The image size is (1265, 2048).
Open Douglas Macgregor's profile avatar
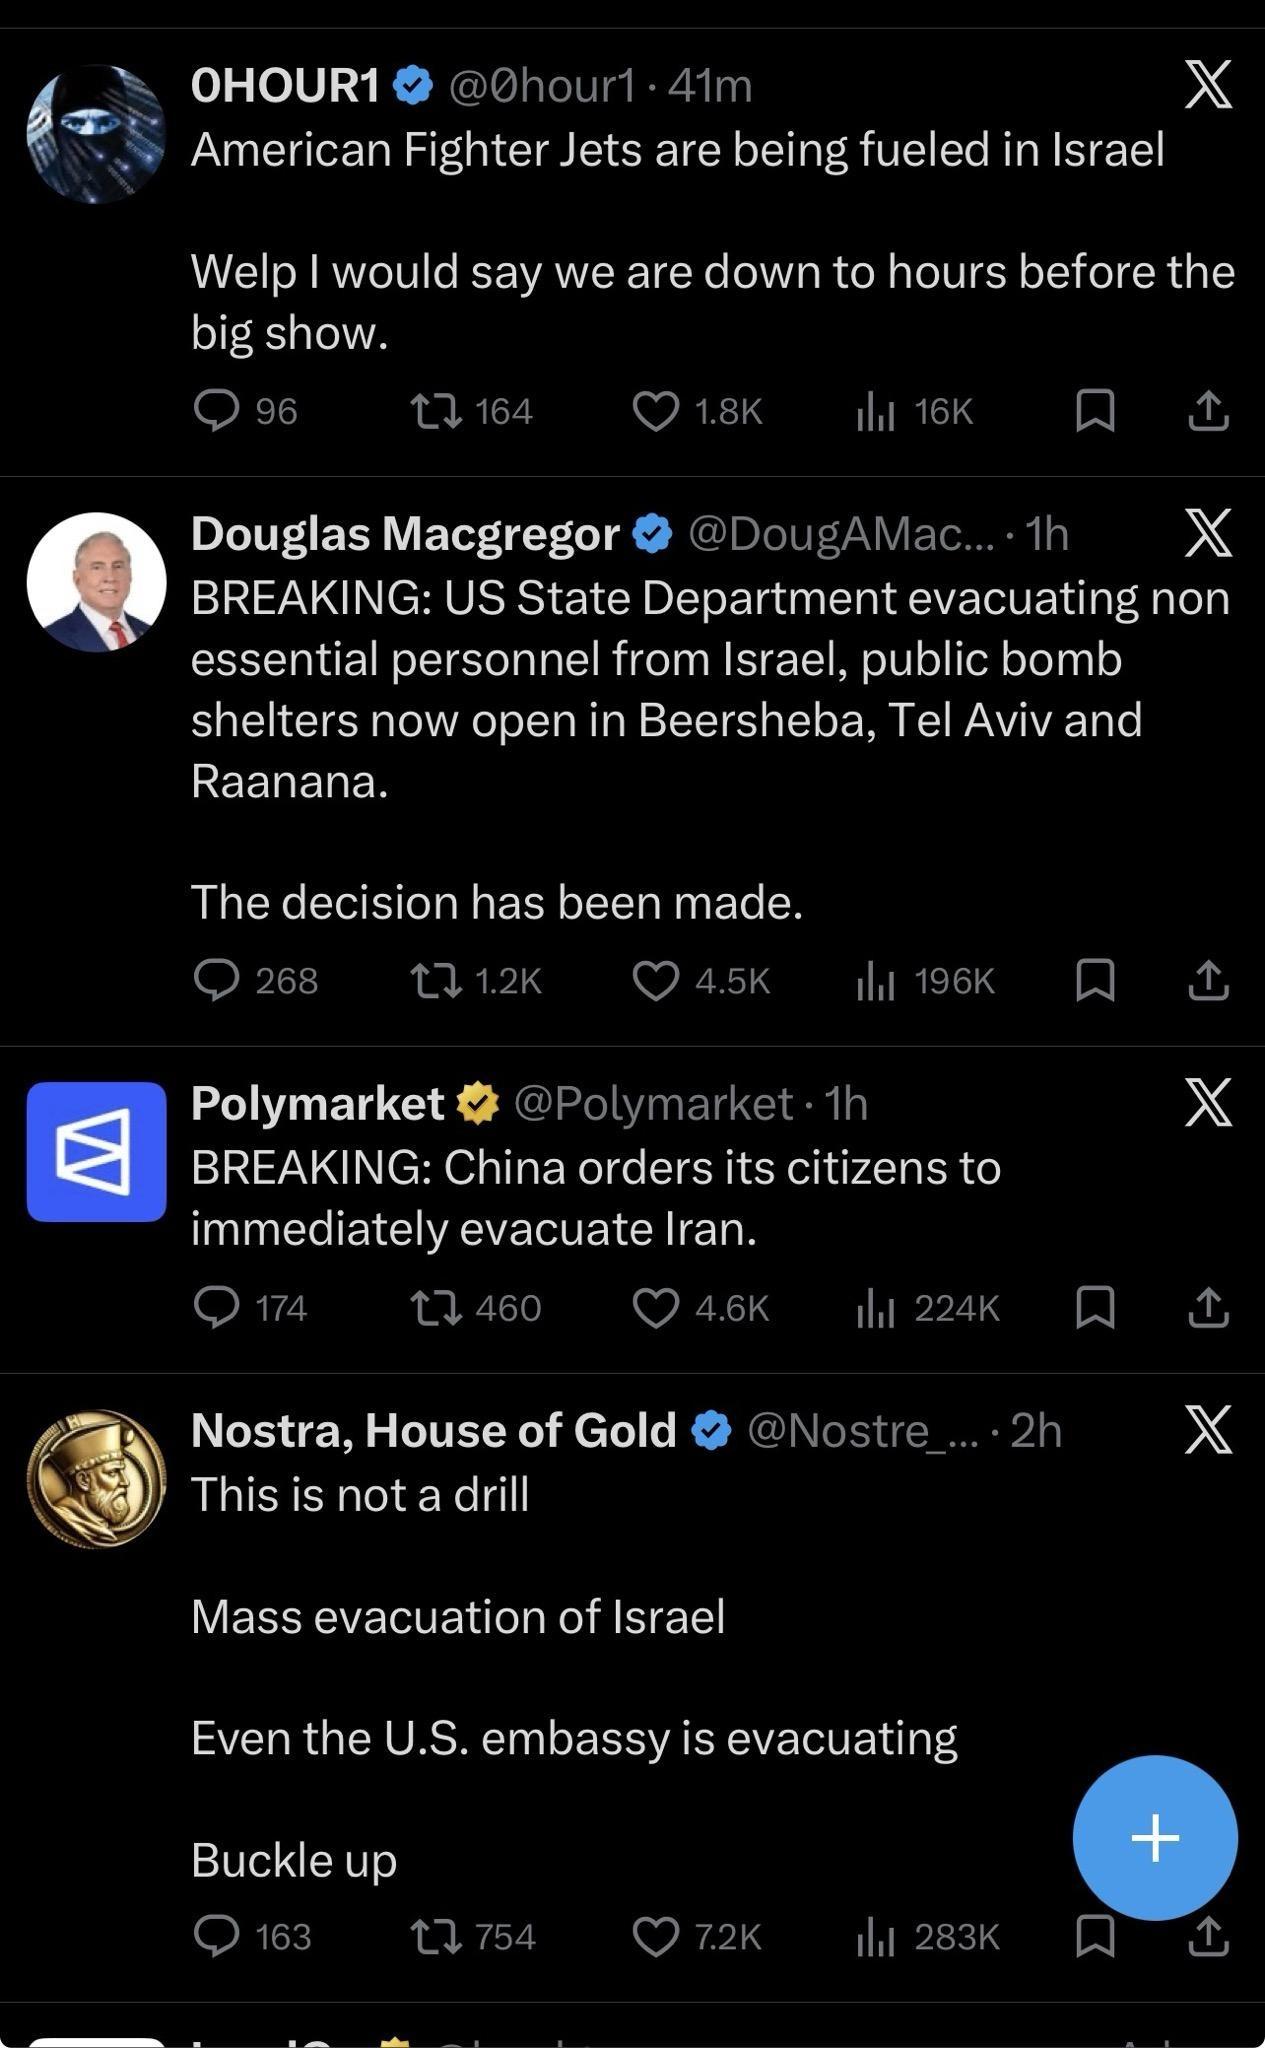point(96,582)
